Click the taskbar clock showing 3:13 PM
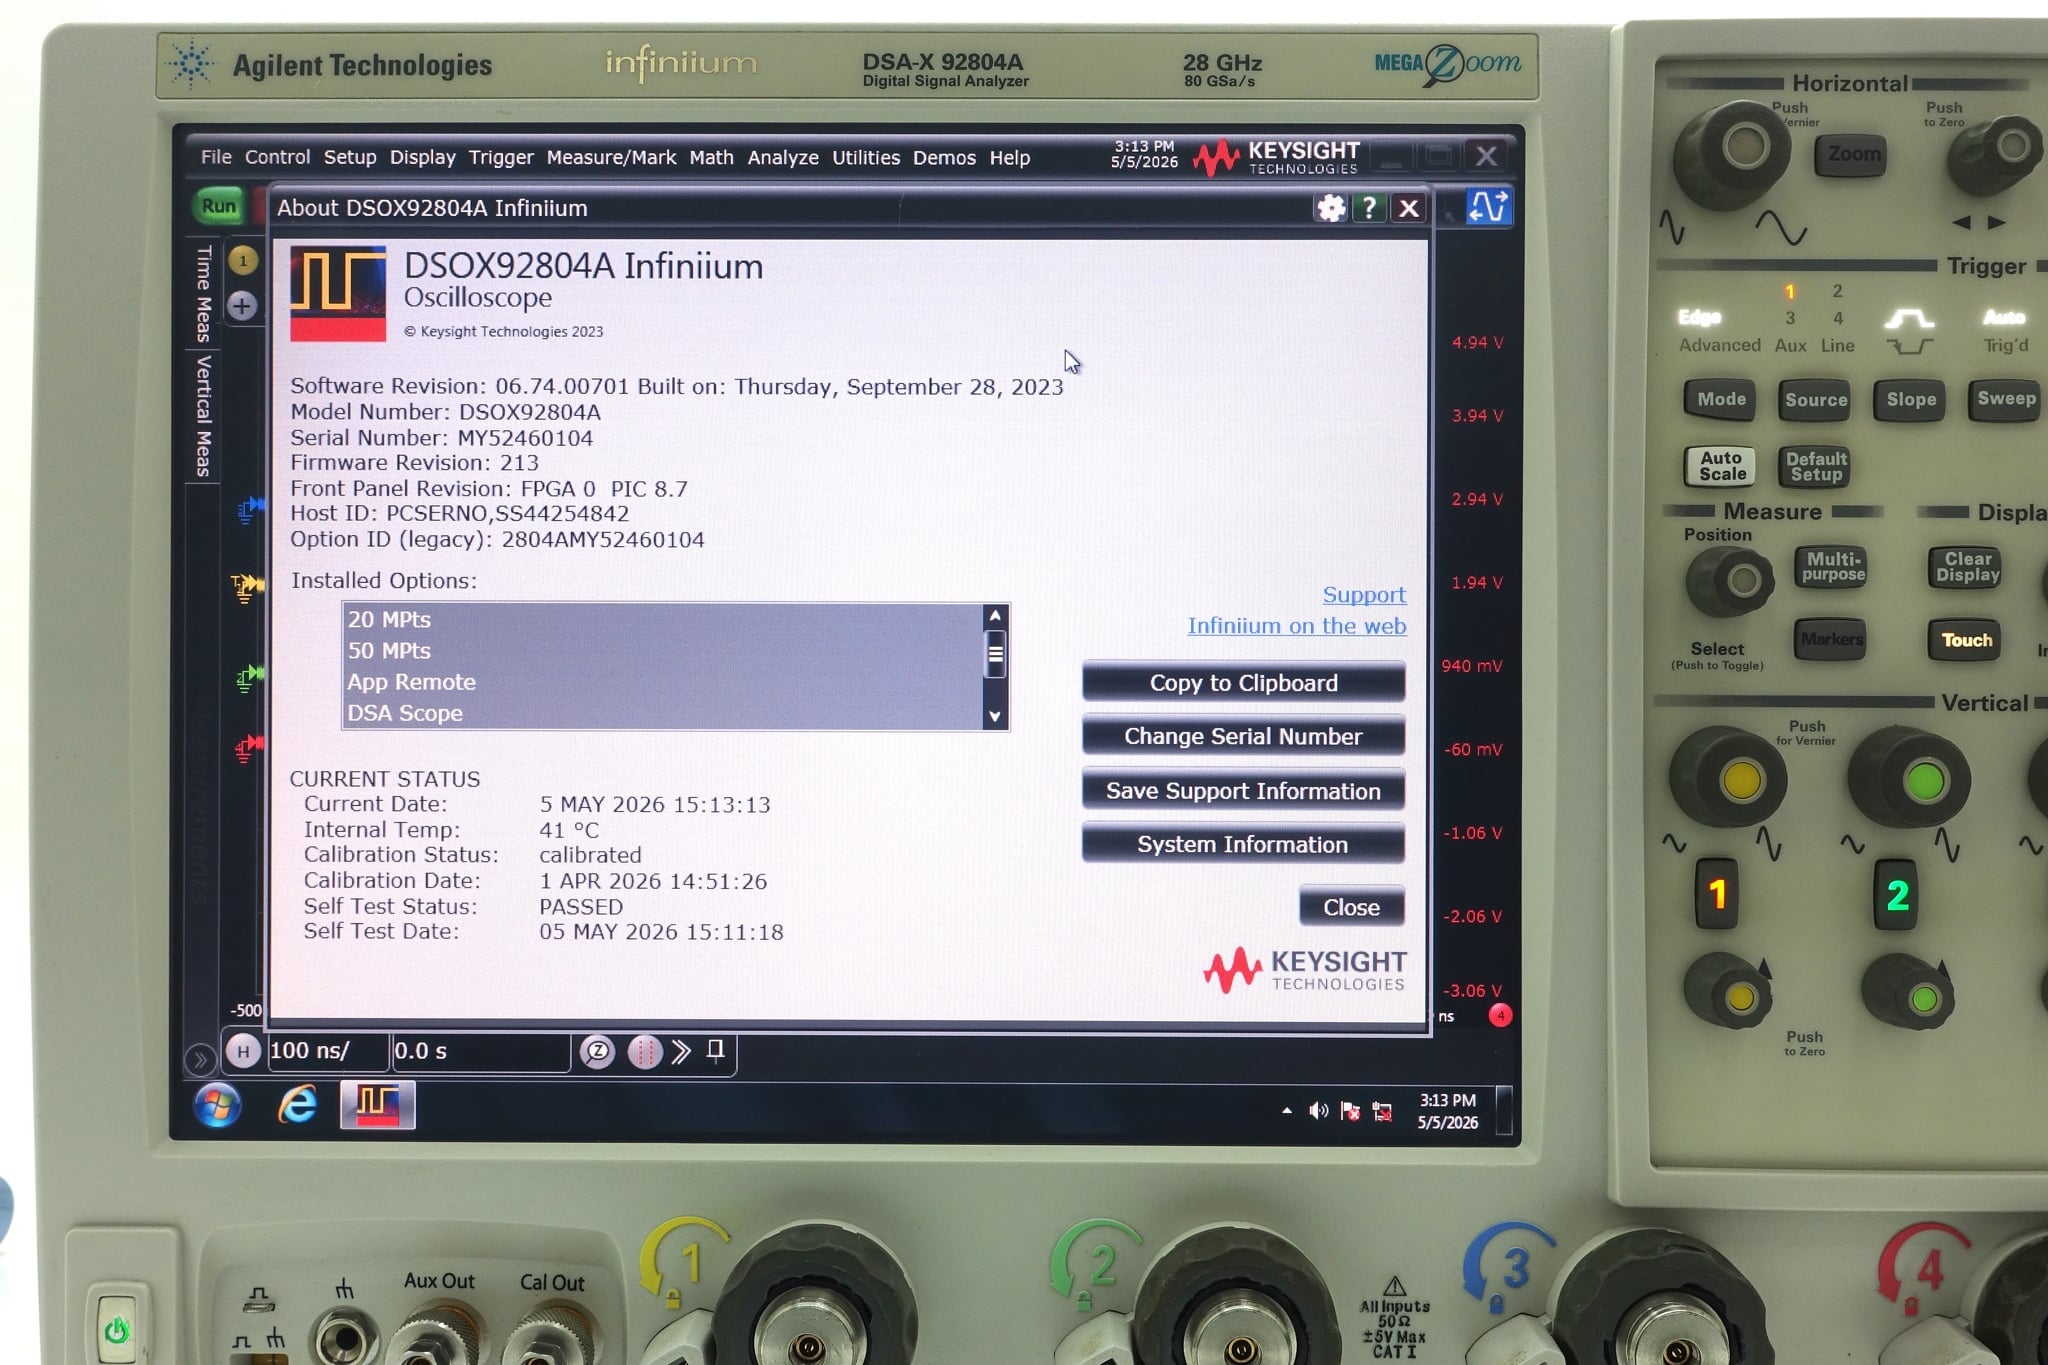This screenshot has height=1365, width=2048. coord(1447,1111)
